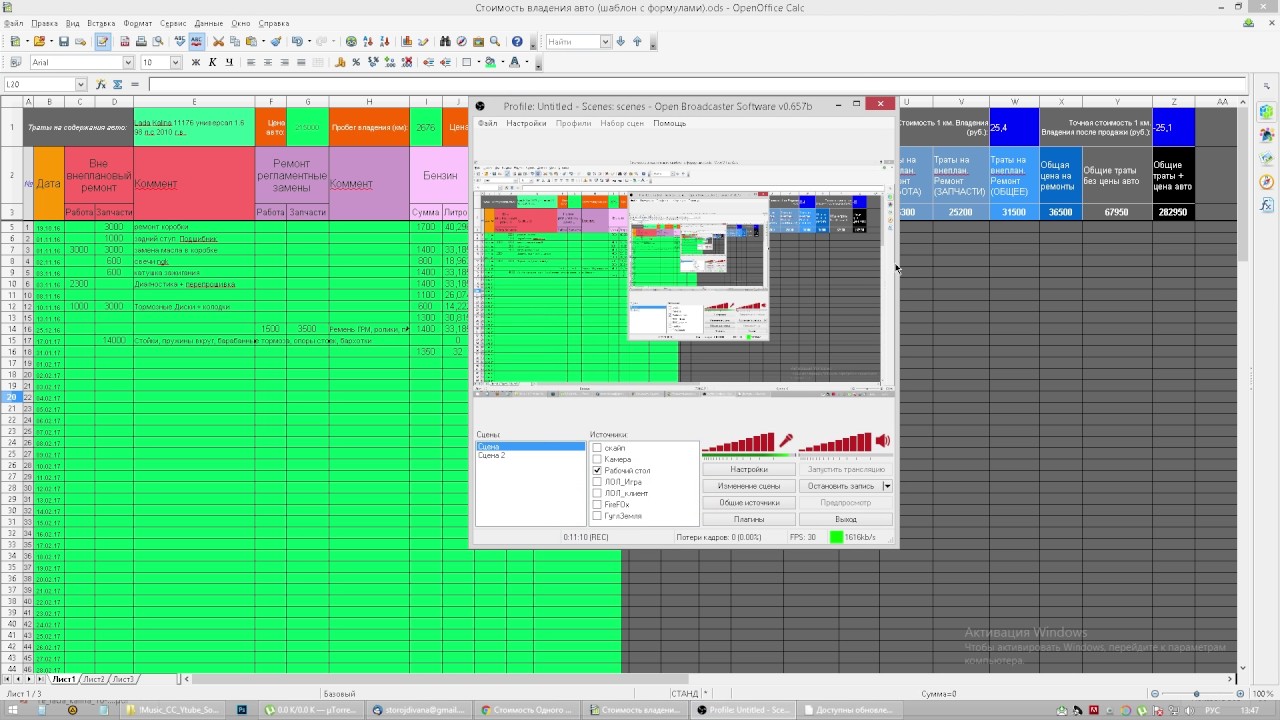Open the Вставка menu in Calc
The image size is (1280, 720).
coord(101,23)
